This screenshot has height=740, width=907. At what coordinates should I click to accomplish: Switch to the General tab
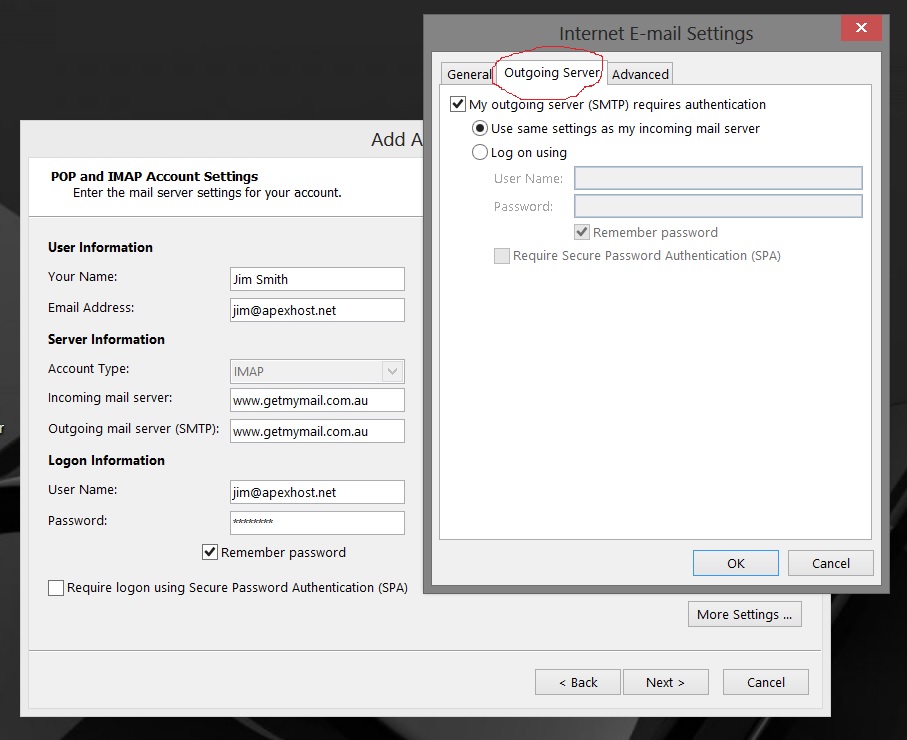470,73
